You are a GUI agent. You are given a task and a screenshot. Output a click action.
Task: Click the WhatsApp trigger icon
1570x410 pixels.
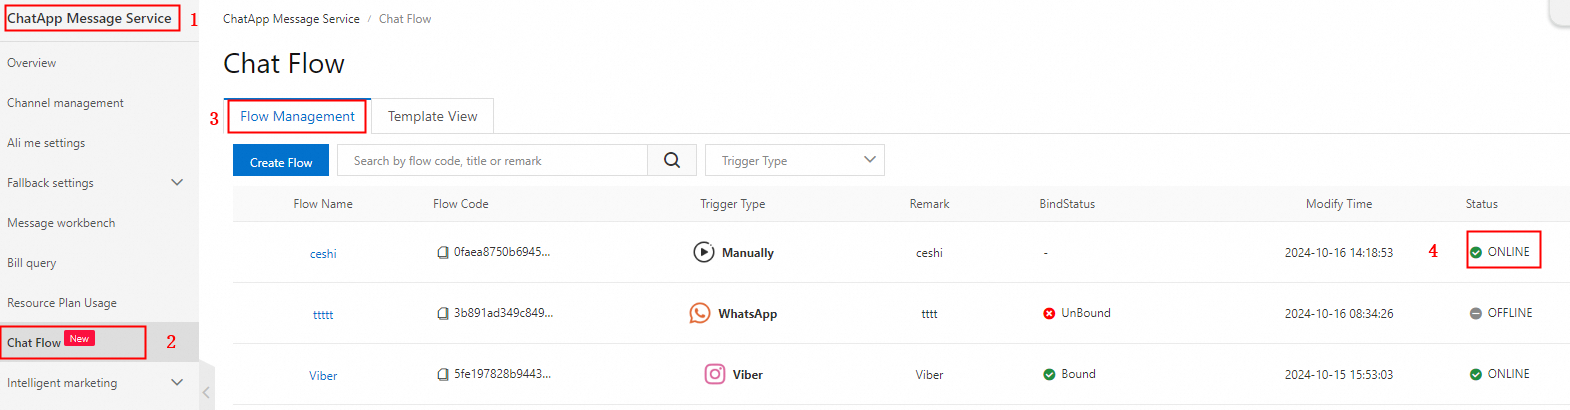(x=700, y=313)
